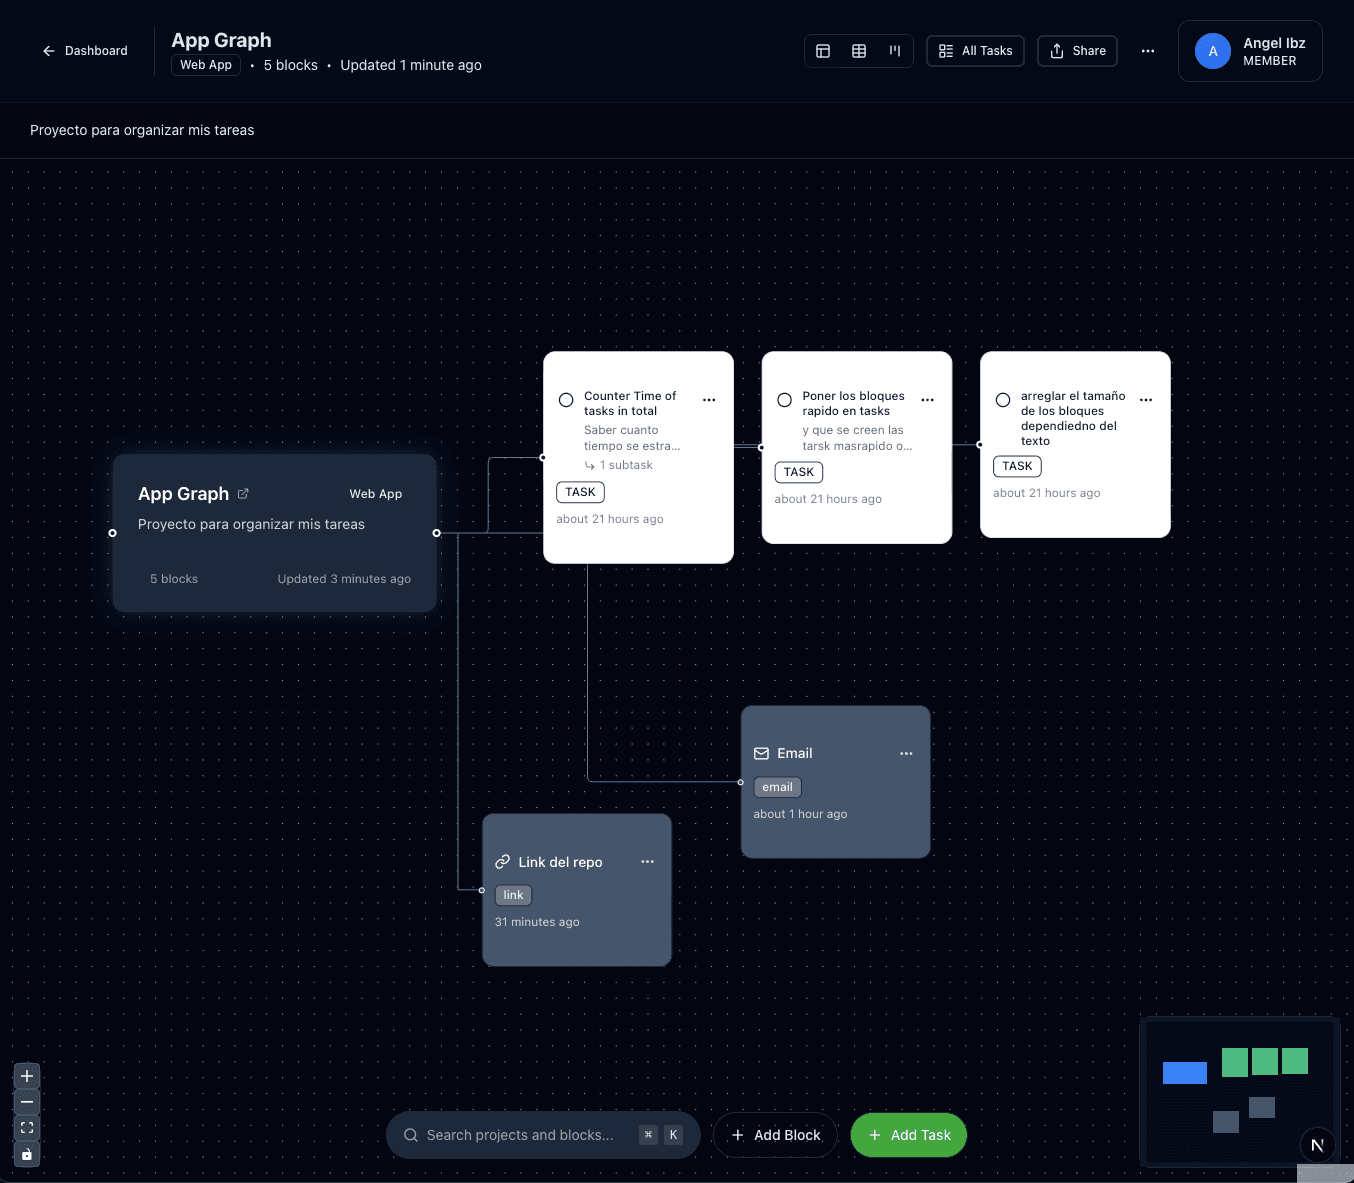
Task: Go back to Dashboard
Action: click(85, 51)
